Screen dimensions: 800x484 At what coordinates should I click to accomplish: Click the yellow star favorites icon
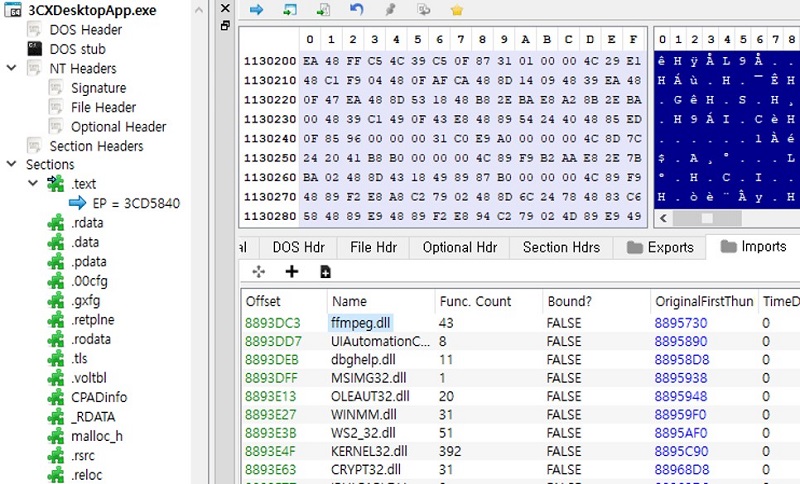click(x=457, y=10)
